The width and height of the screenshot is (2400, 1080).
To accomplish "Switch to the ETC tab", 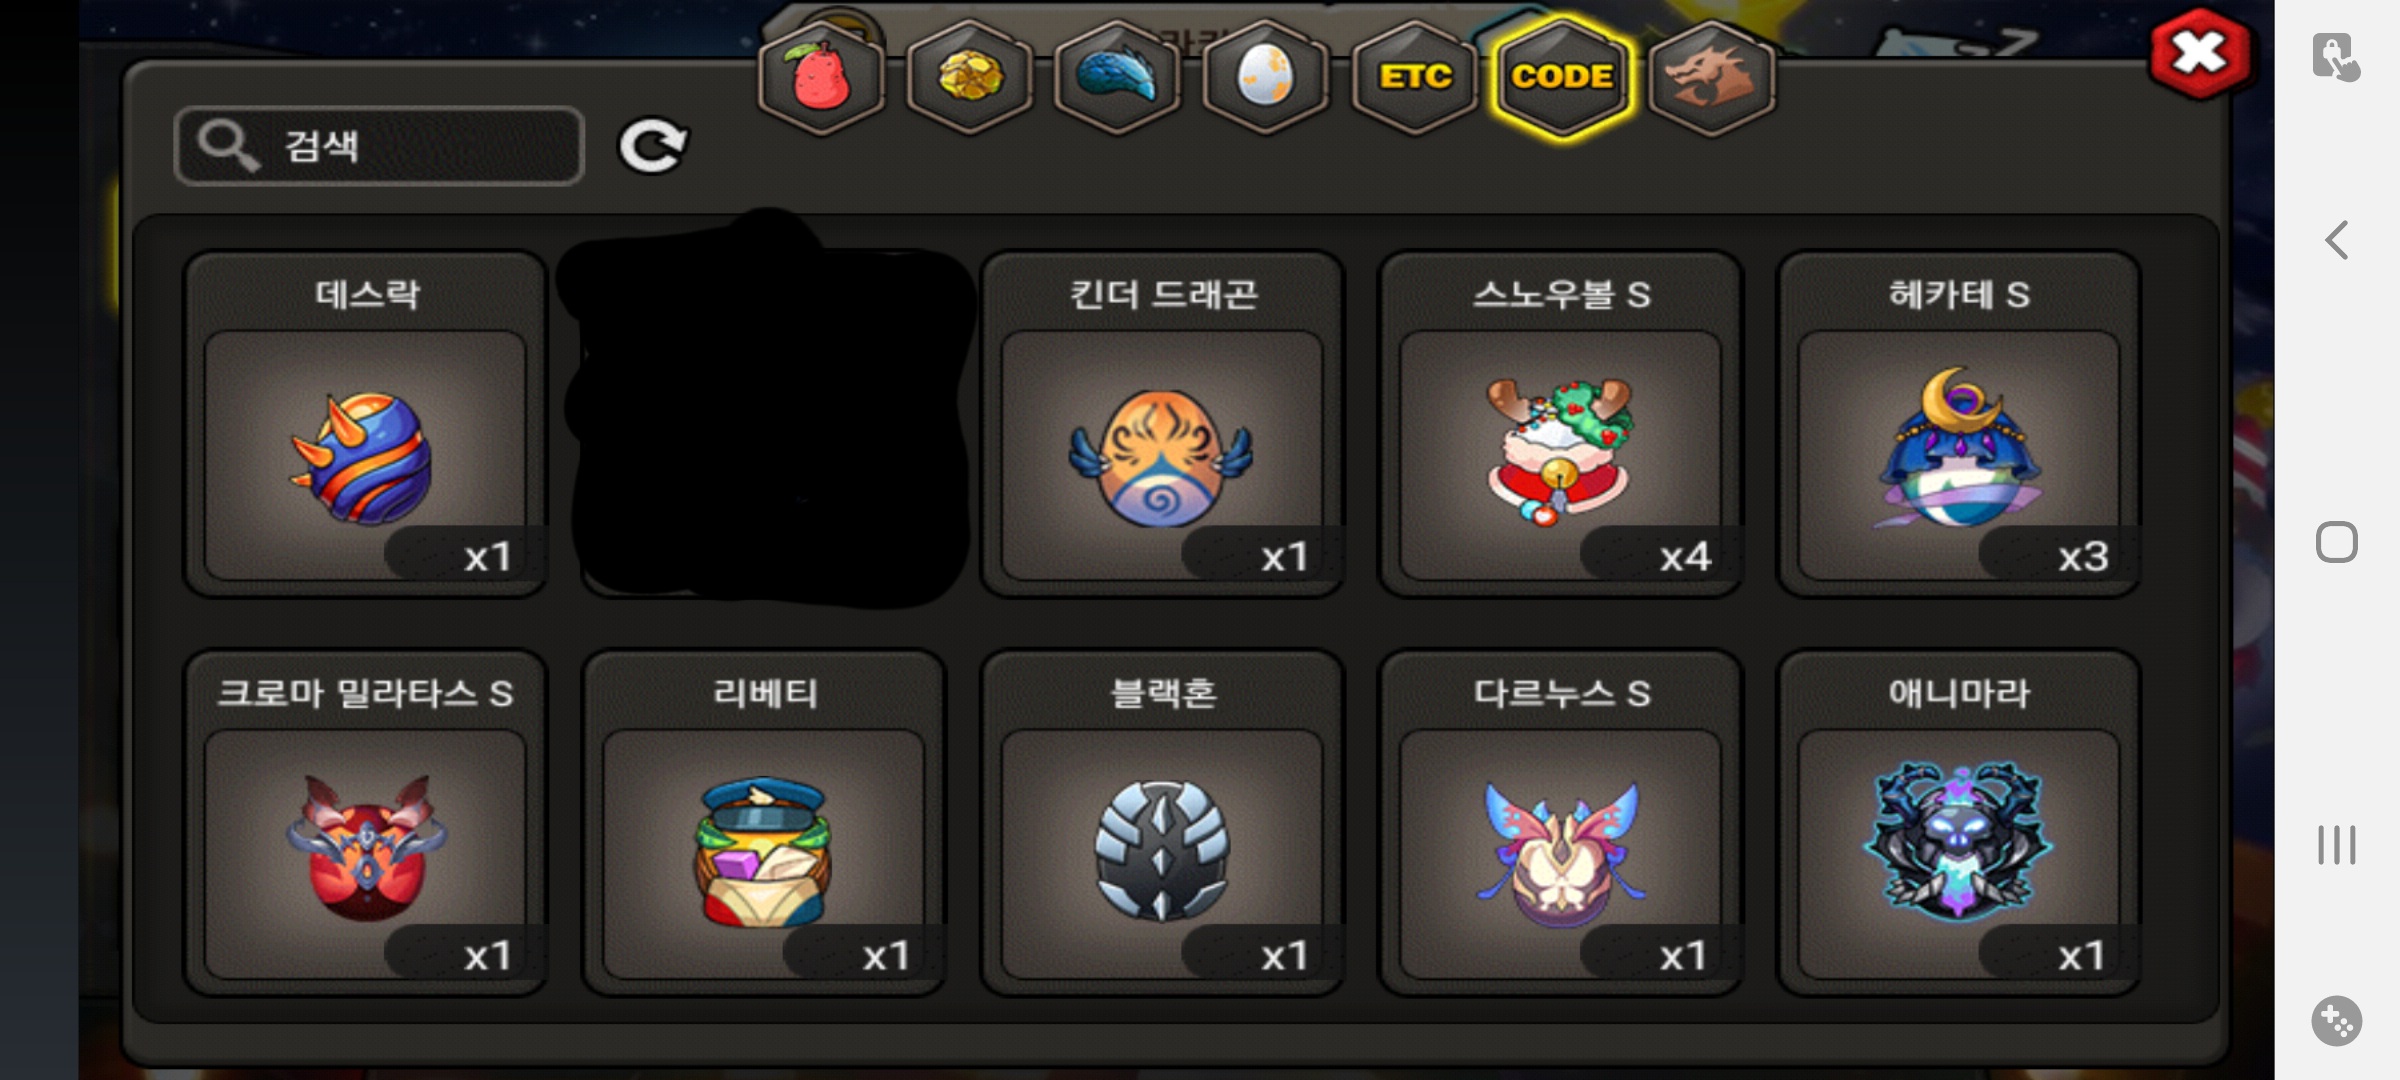I will [x=1414, y=78].
